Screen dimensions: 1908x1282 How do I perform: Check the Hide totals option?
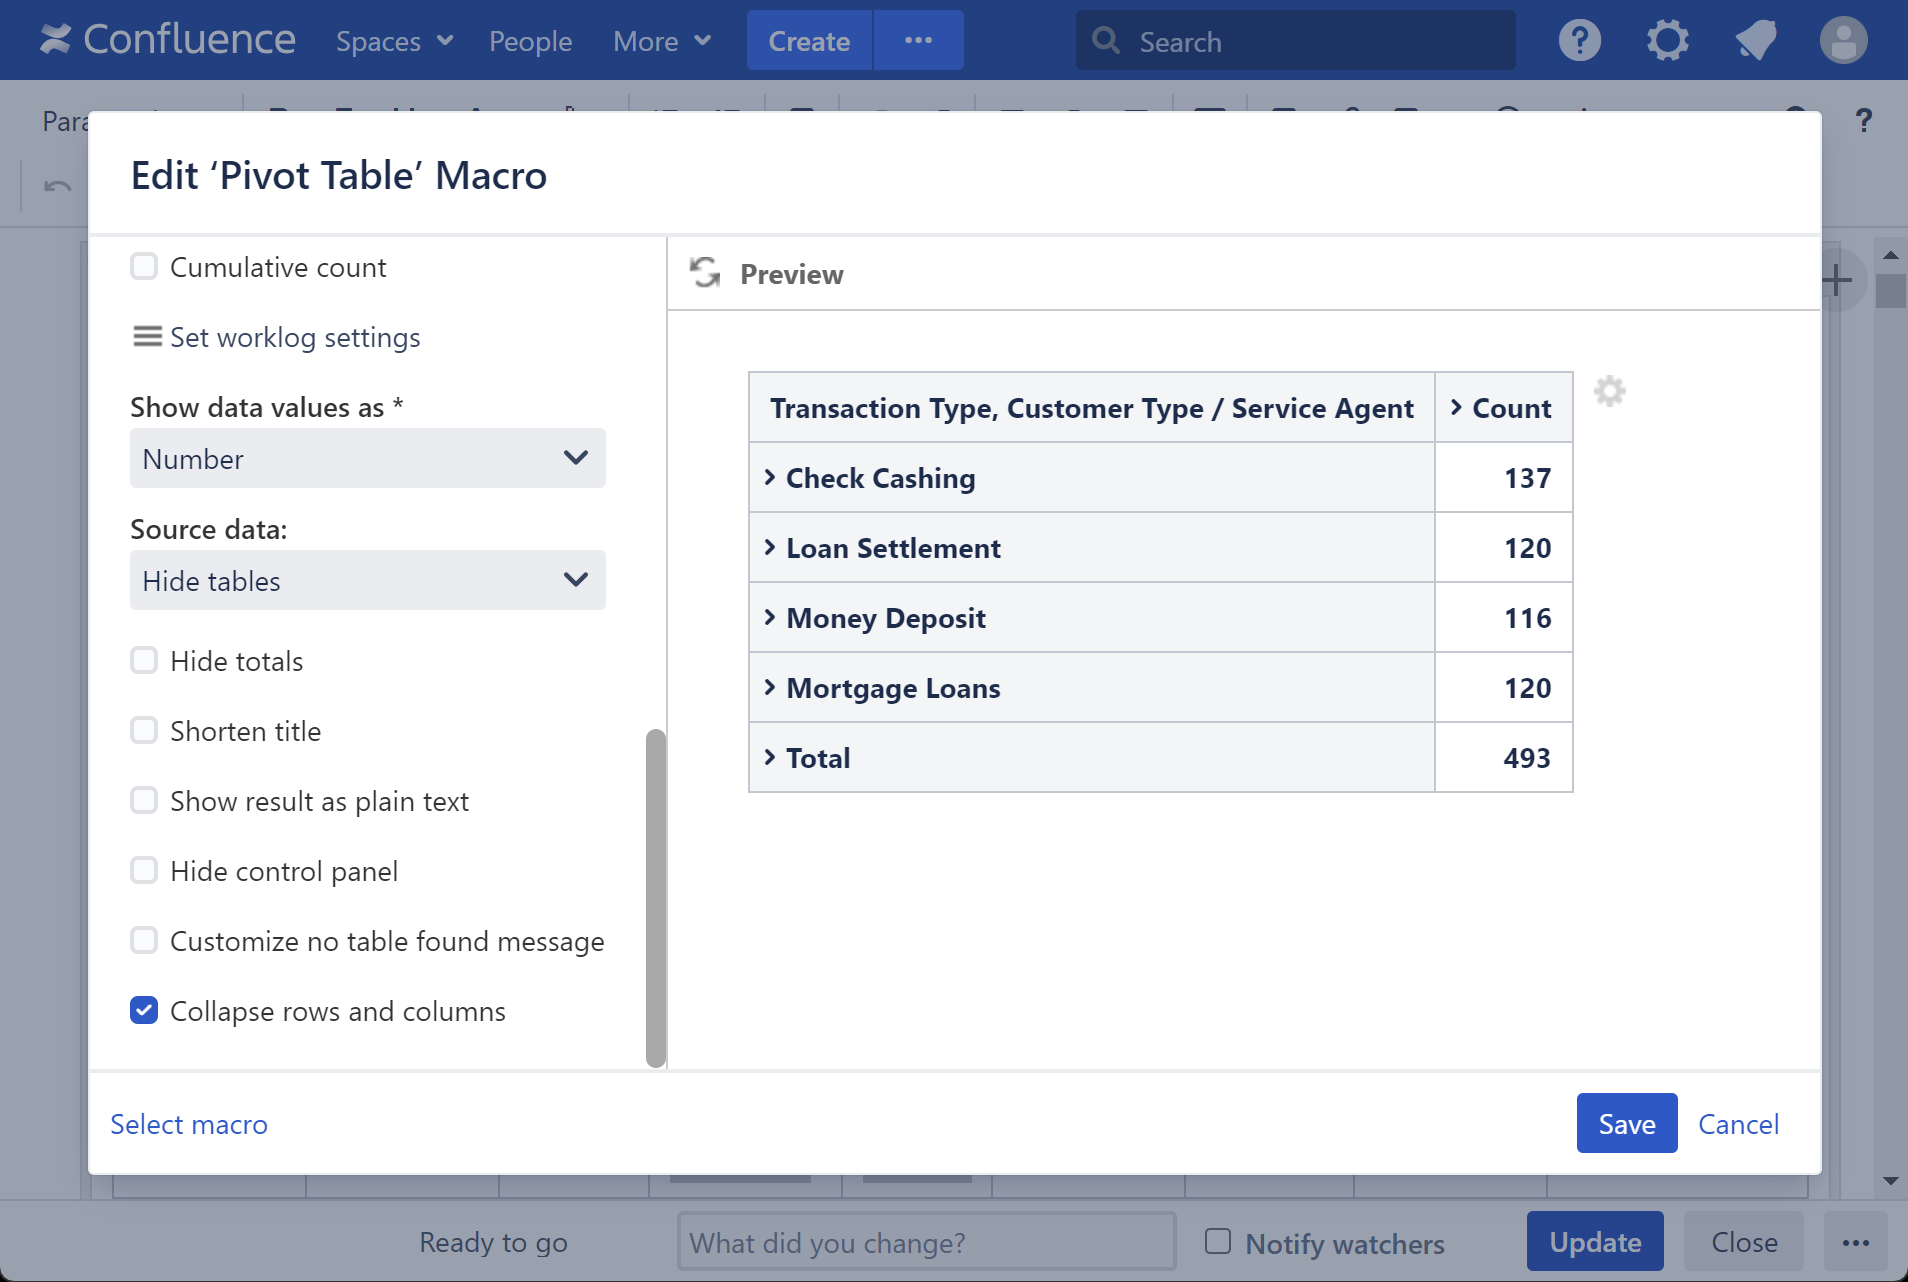coord(144,661)
